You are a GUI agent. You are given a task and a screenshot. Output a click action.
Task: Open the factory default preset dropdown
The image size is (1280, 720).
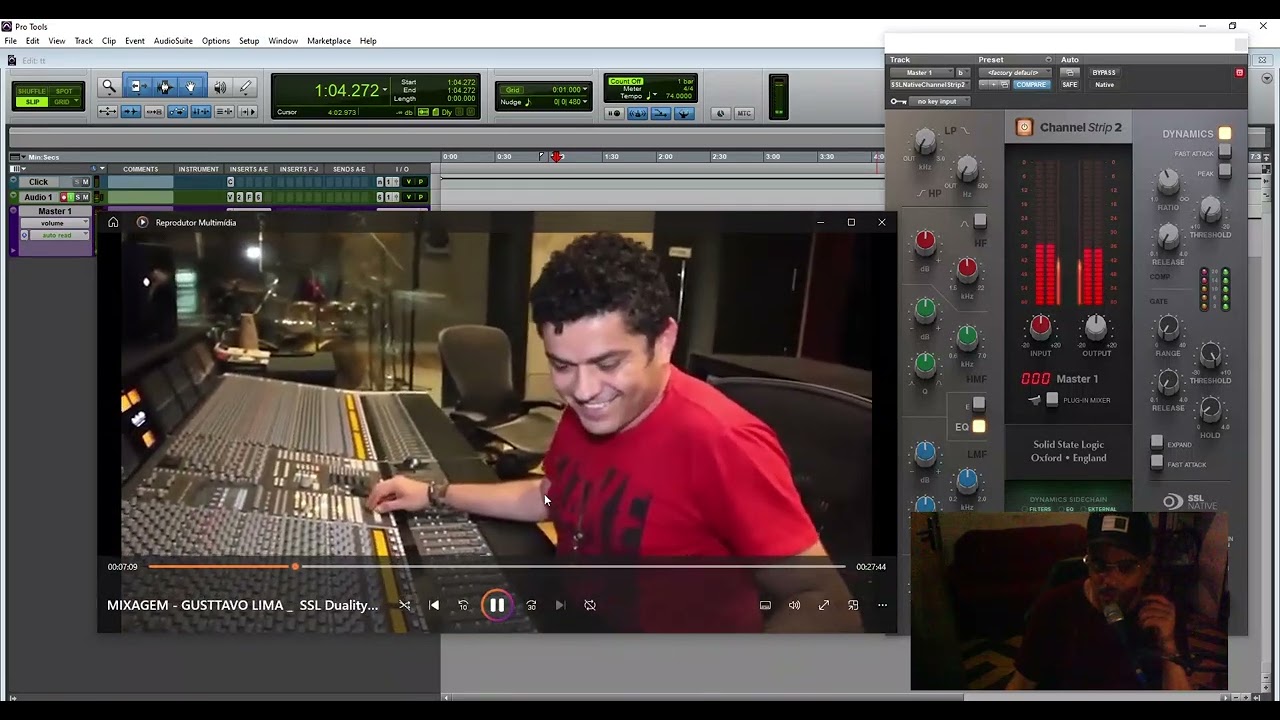pos(1015,73)
